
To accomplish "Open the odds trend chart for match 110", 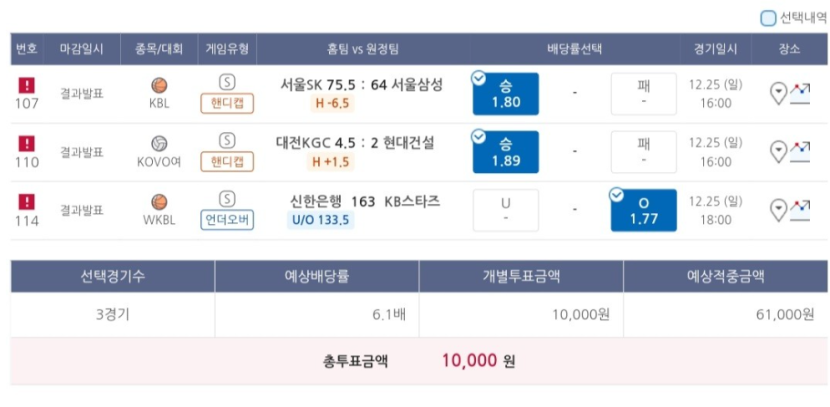I will pos(800,152).
